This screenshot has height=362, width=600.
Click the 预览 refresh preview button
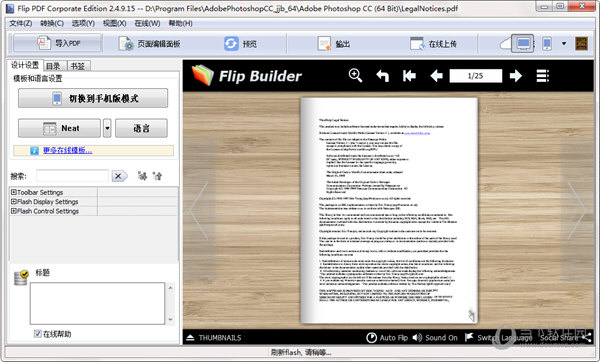tap(240, 44)
